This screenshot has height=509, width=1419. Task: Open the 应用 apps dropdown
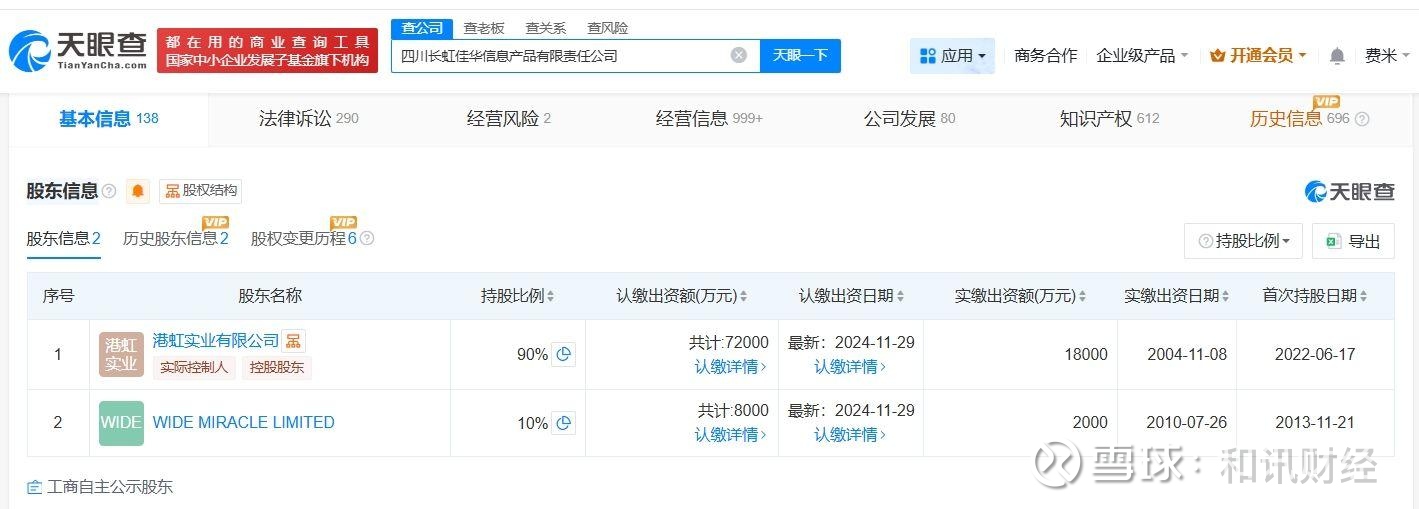coord(952,56)
